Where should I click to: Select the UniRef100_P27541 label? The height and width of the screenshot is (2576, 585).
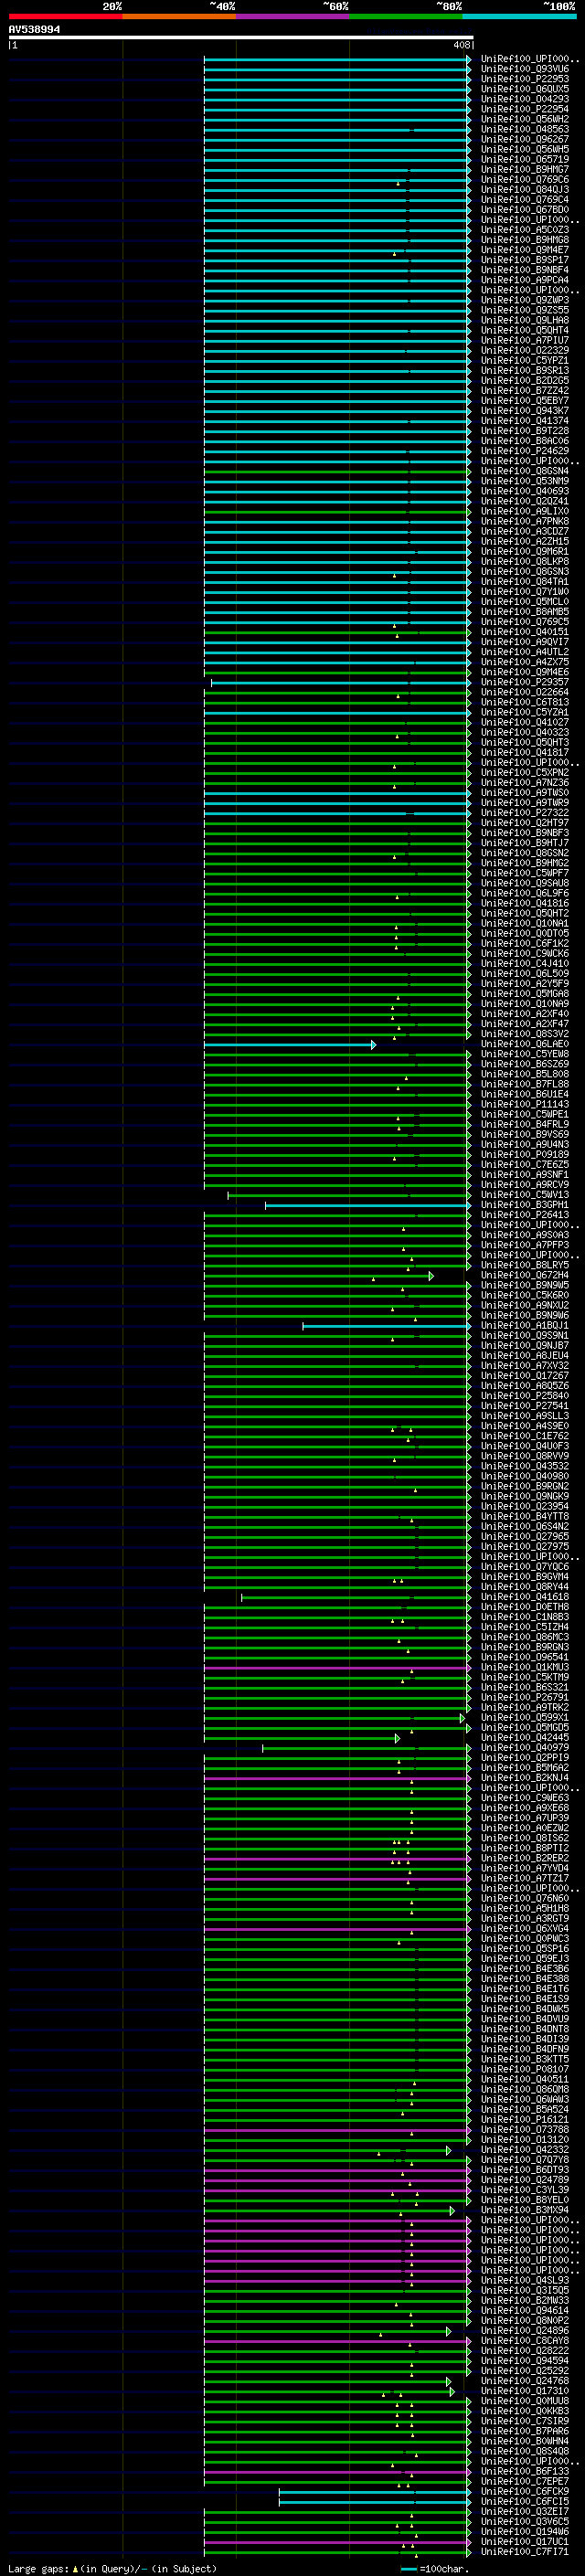pos(525,1406)
